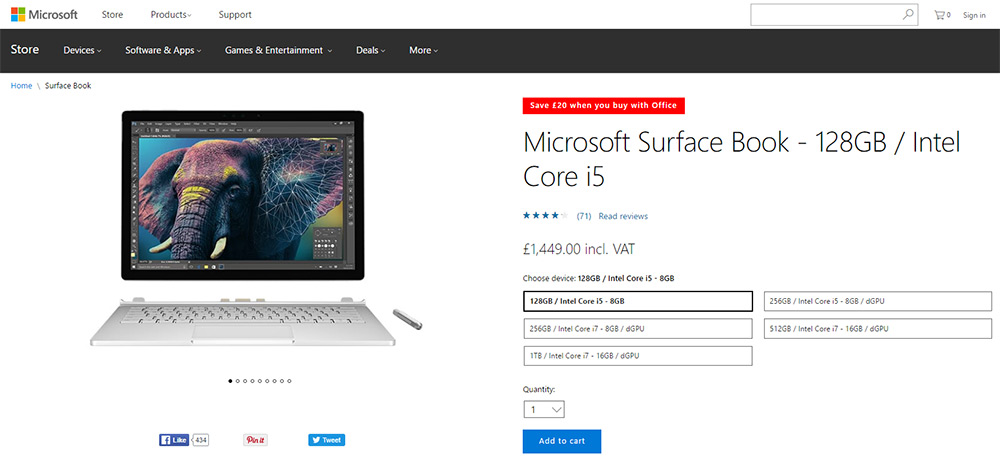Open the shopping cart

[x=942, y=15]
